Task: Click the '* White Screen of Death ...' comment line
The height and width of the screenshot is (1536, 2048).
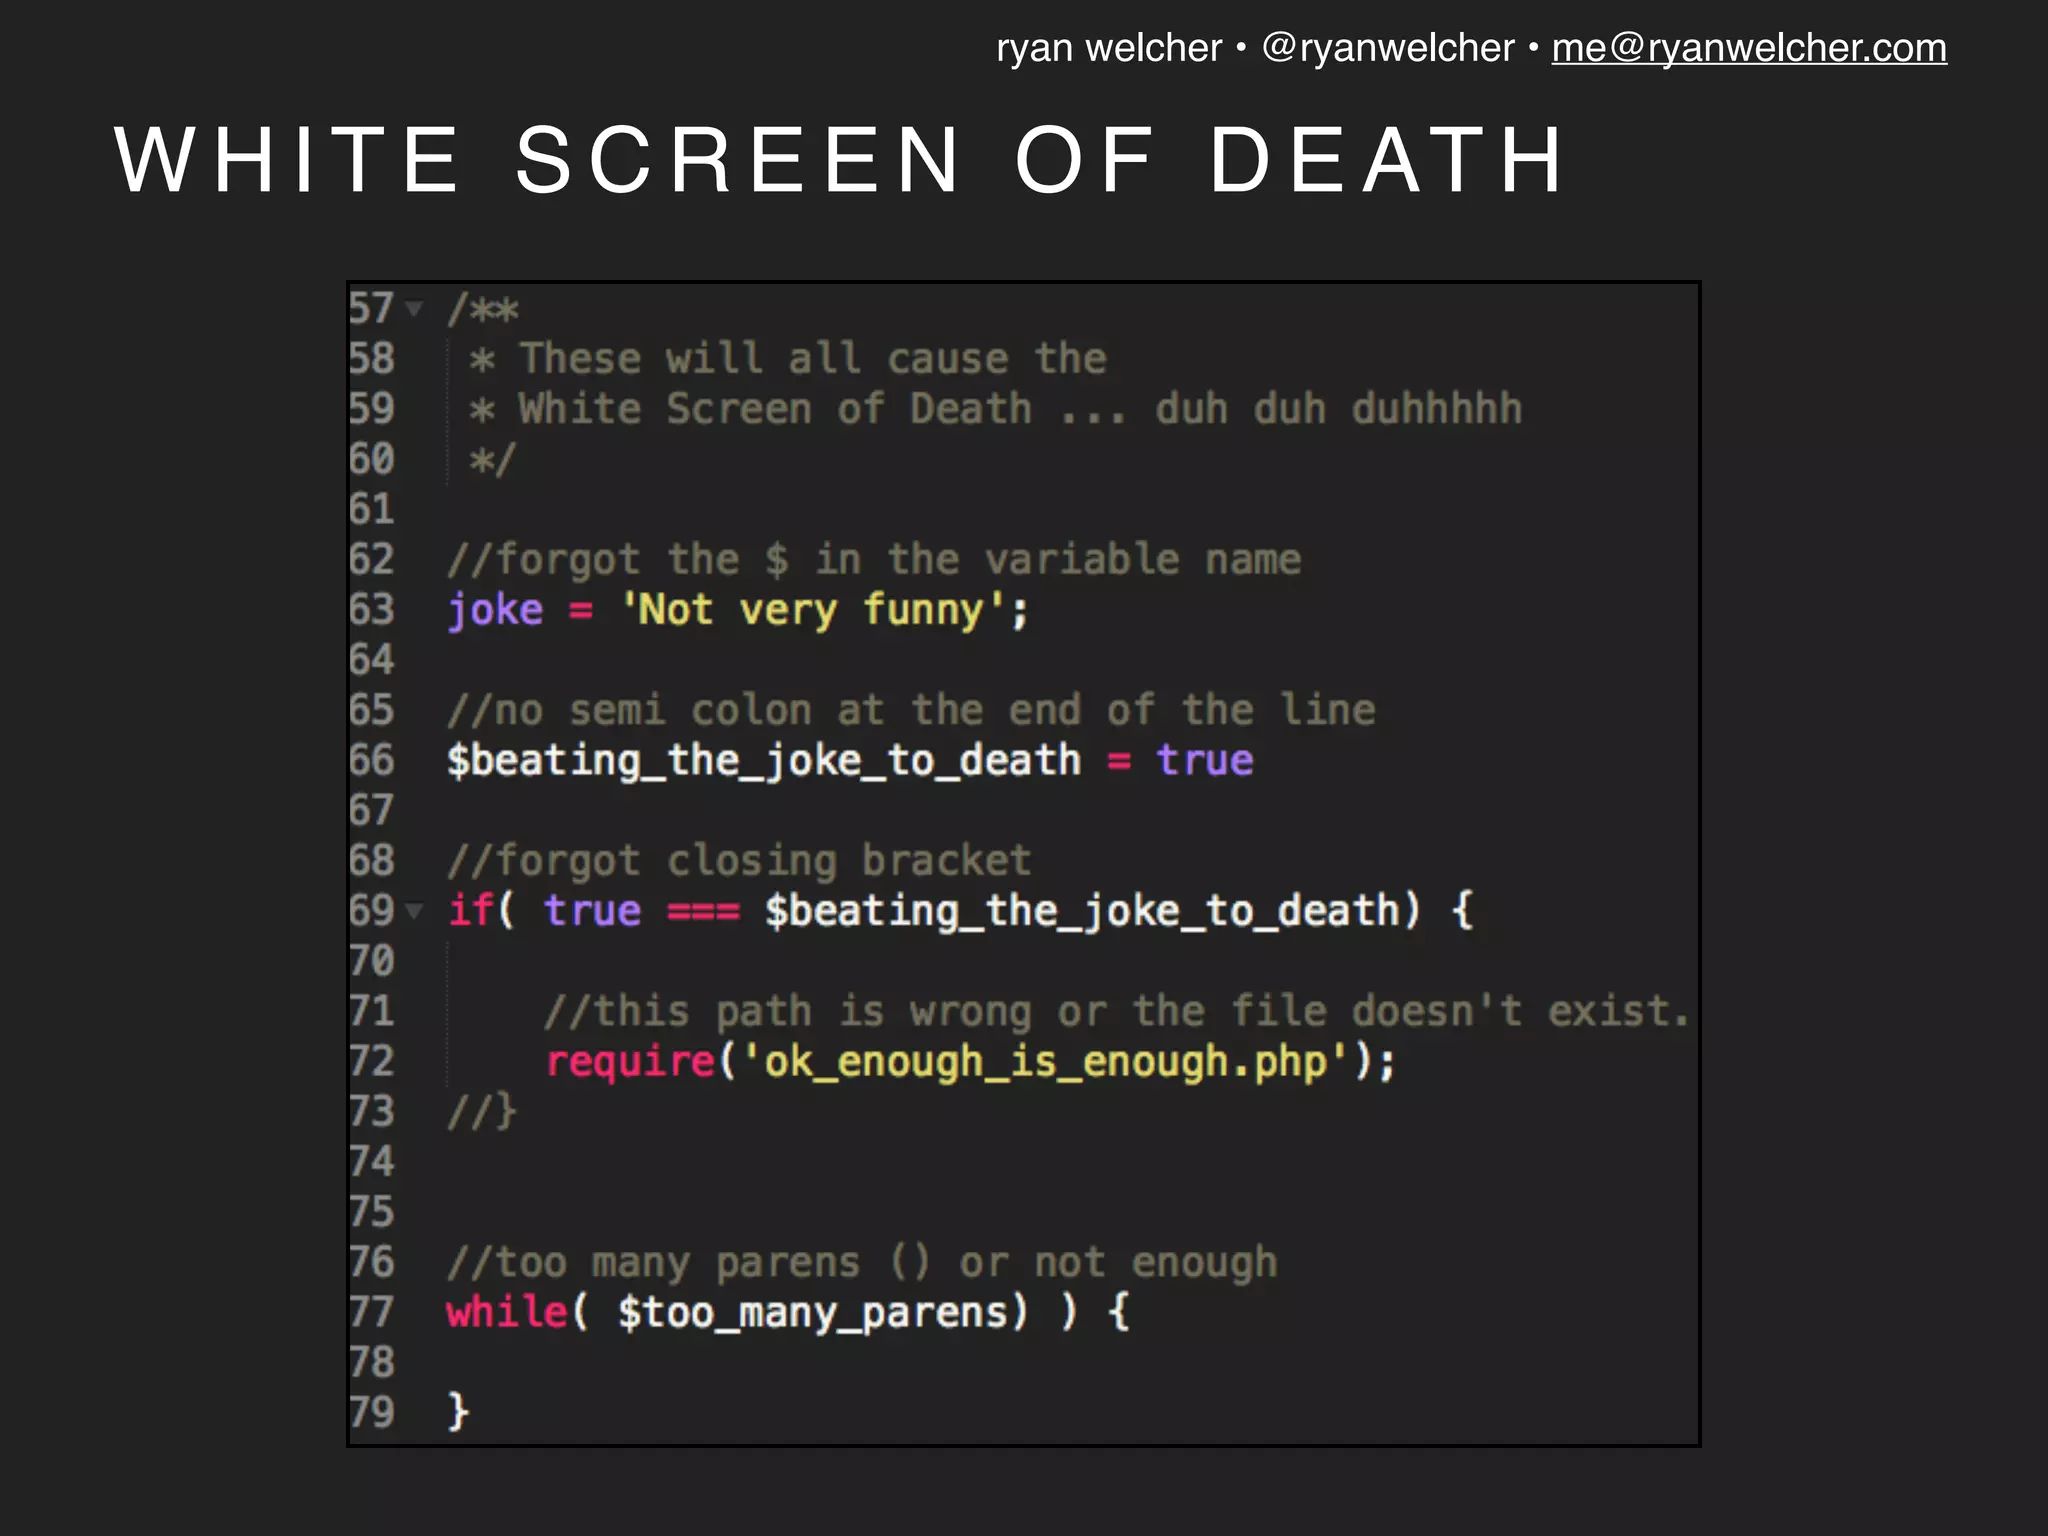Action: [996, 409]
